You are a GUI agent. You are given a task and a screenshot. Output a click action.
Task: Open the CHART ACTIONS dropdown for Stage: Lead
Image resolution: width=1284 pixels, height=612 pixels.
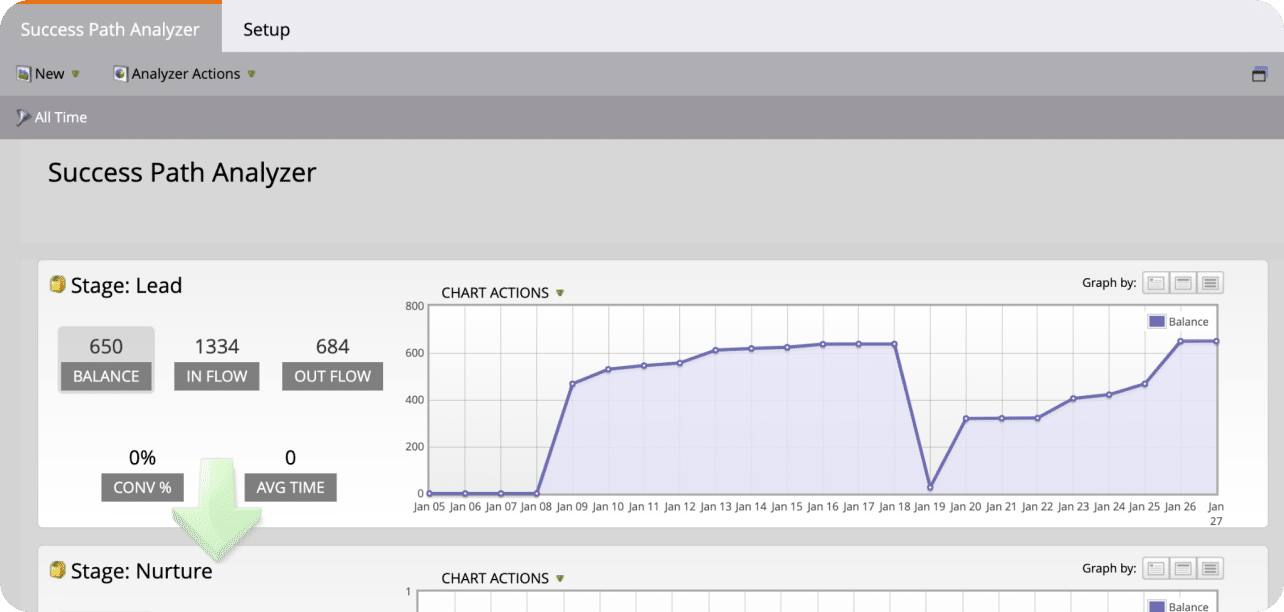[x=502, y=292]
